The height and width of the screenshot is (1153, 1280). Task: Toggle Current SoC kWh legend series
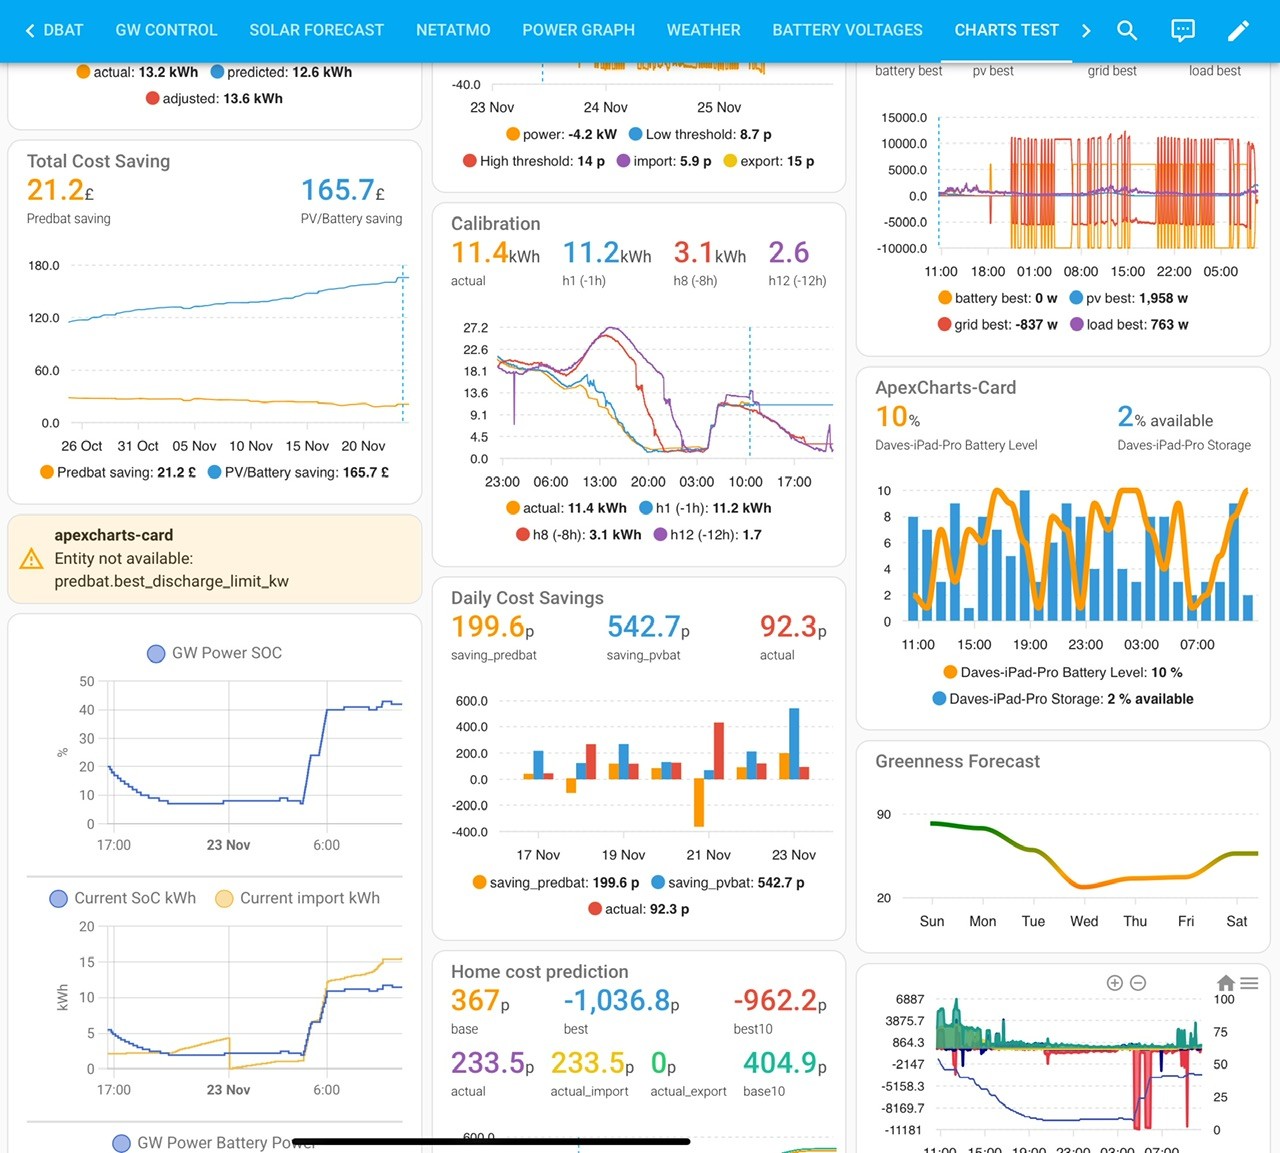[123, 898]
